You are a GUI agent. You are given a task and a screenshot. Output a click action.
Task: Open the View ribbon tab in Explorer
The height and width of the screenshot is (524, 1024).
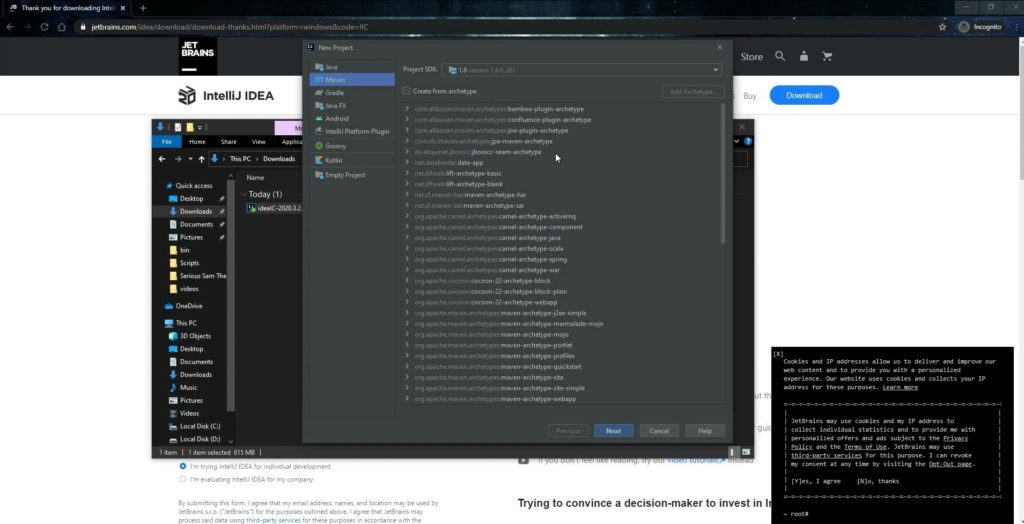pos(259,141)
